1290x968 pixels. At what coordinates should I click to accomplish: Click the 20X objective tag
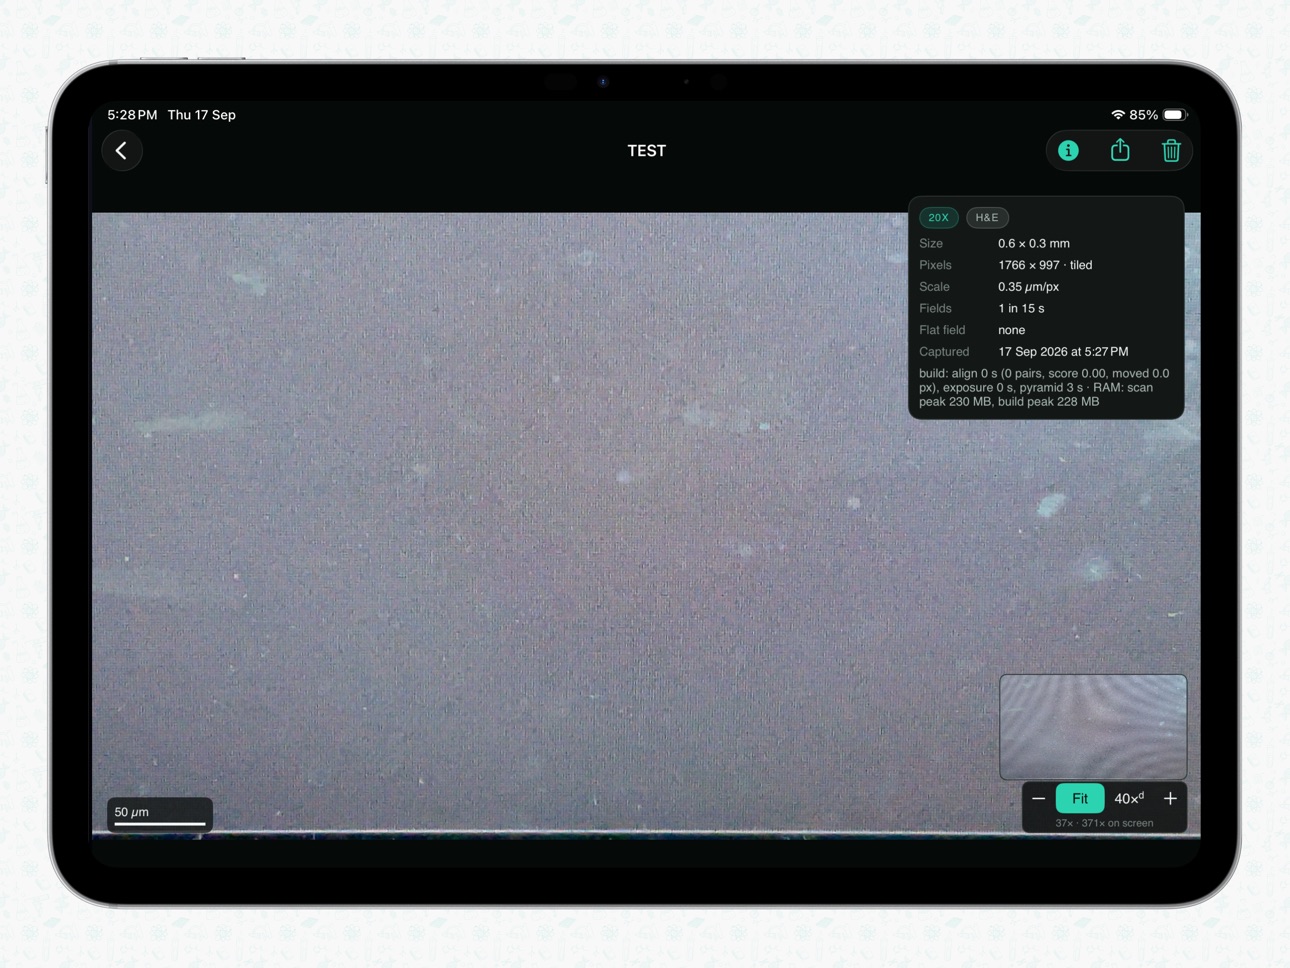[x=938, y=217]
